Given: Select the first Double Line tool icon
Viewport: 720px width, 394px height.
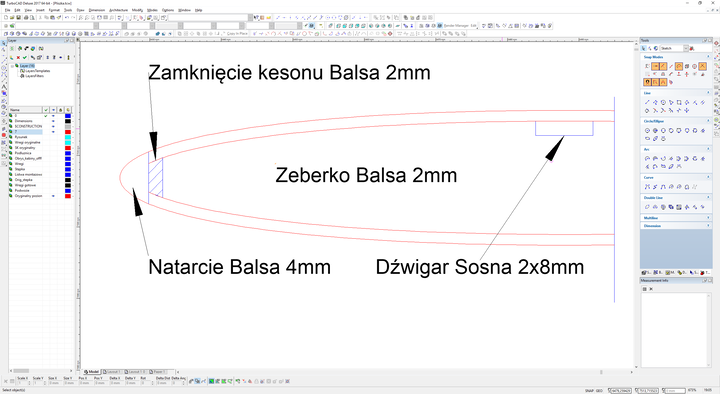Looking at the screenshot, I should coord(647,207).
